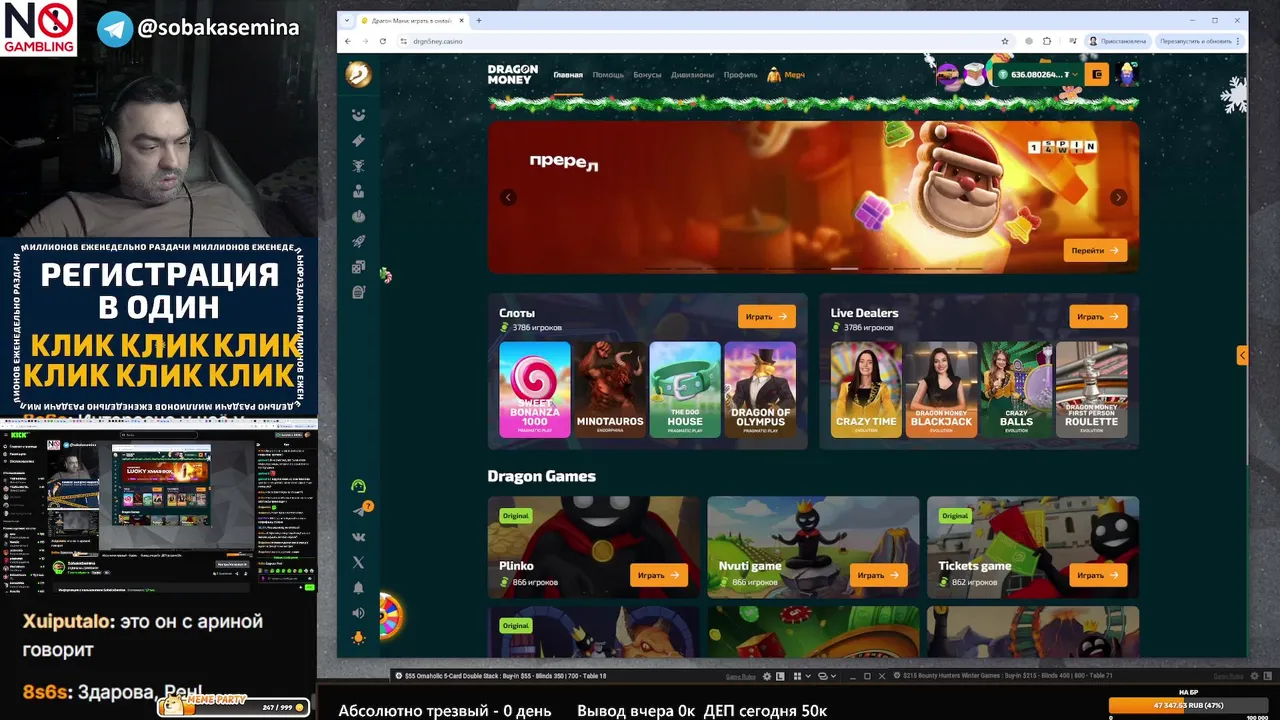Open Dragon Money Blackjack thumbnail
The height and width of the screenshot is (720, 1280).
pos(941,390)
